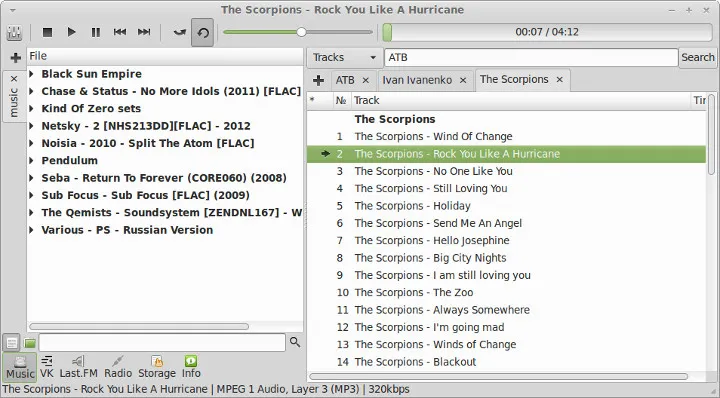The width and height of the screenshot is (720, 398).
Task: Switch to the Radio panel
Action: coord(118,367)
